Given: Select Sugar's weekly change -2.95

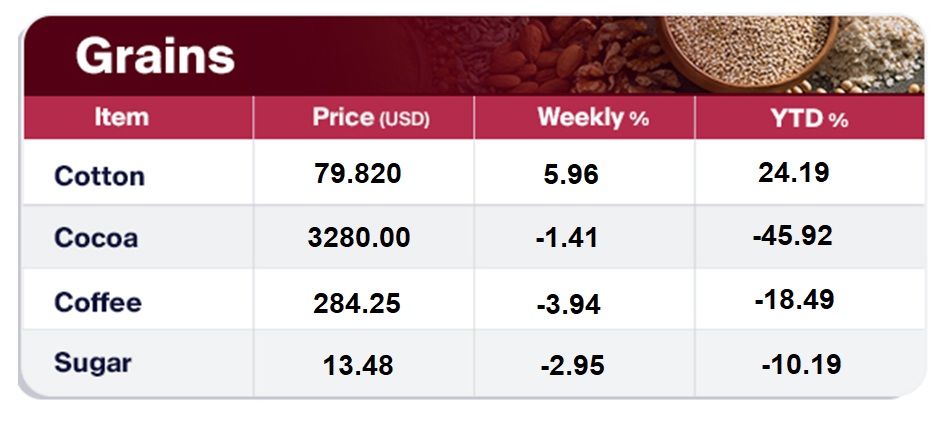Looking at the screenshot, I should 571,365.
